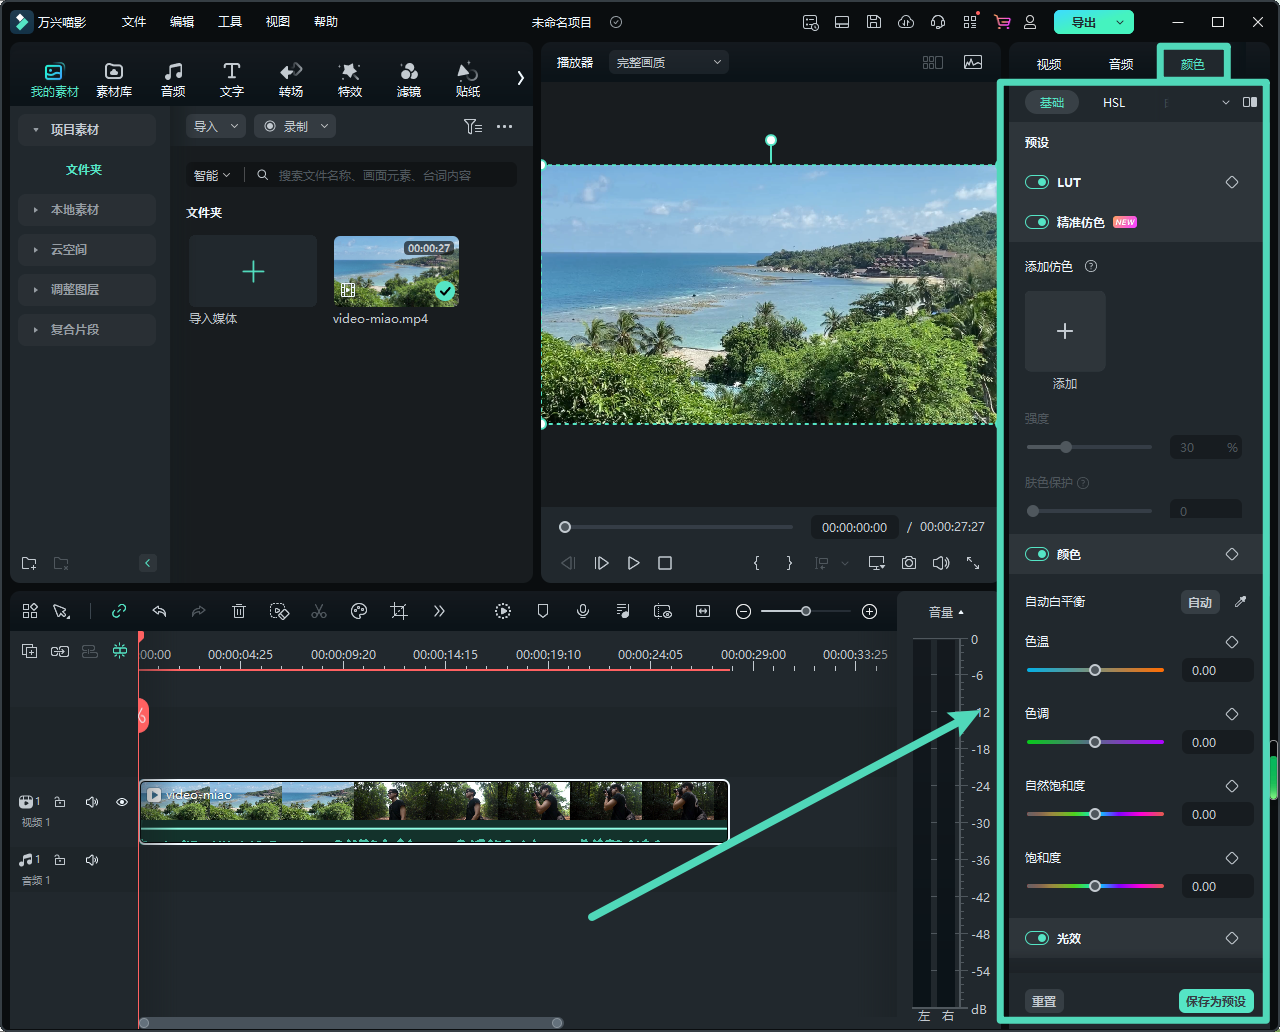Open the 转场 transitions panel

[290, 79]
